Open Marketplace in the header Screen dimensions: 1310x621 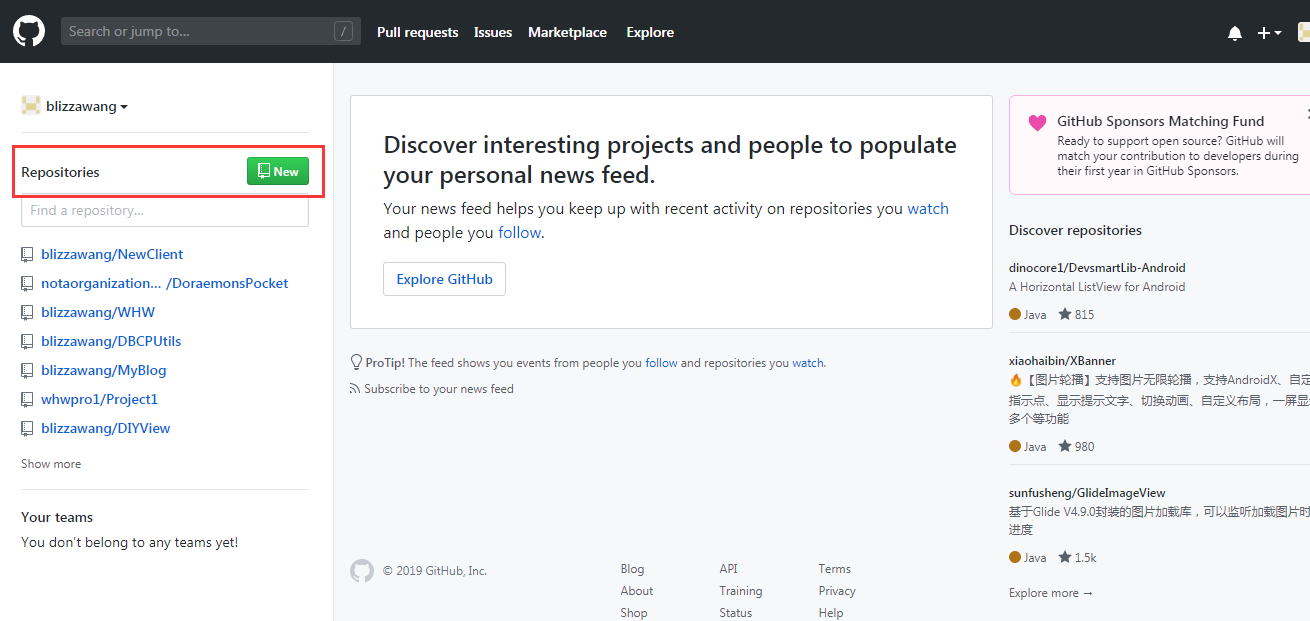tap(567, 32)
